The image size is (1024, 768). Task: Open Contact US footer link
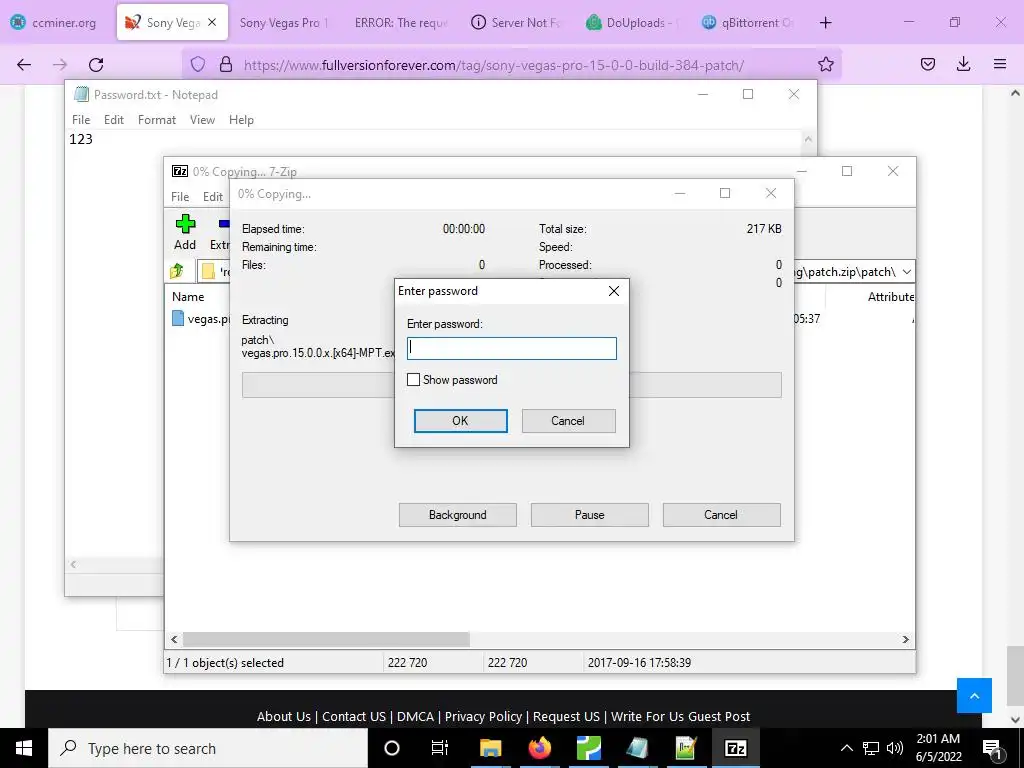click(353, 716)
